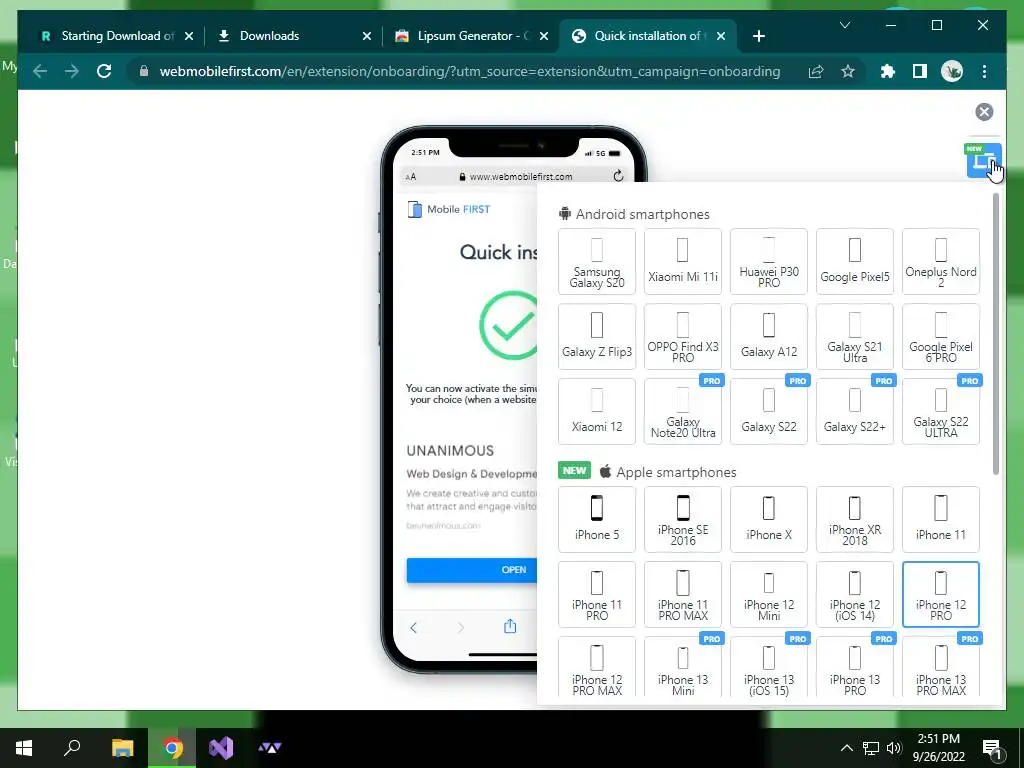
Task: Select Huawei P30 PRO device
Action: click(x=769, y=262)
